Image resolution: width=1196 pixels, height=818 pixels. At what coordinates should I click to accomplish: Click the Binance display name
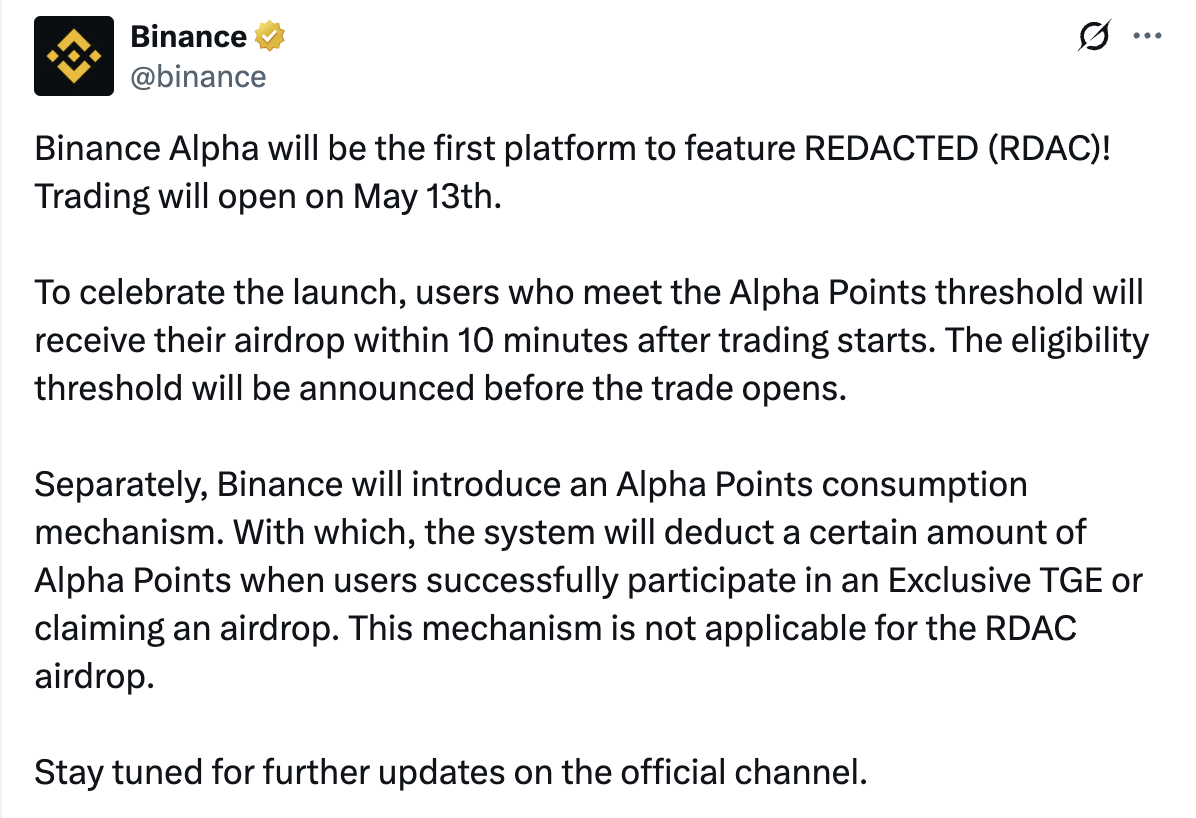coord(188,36)
